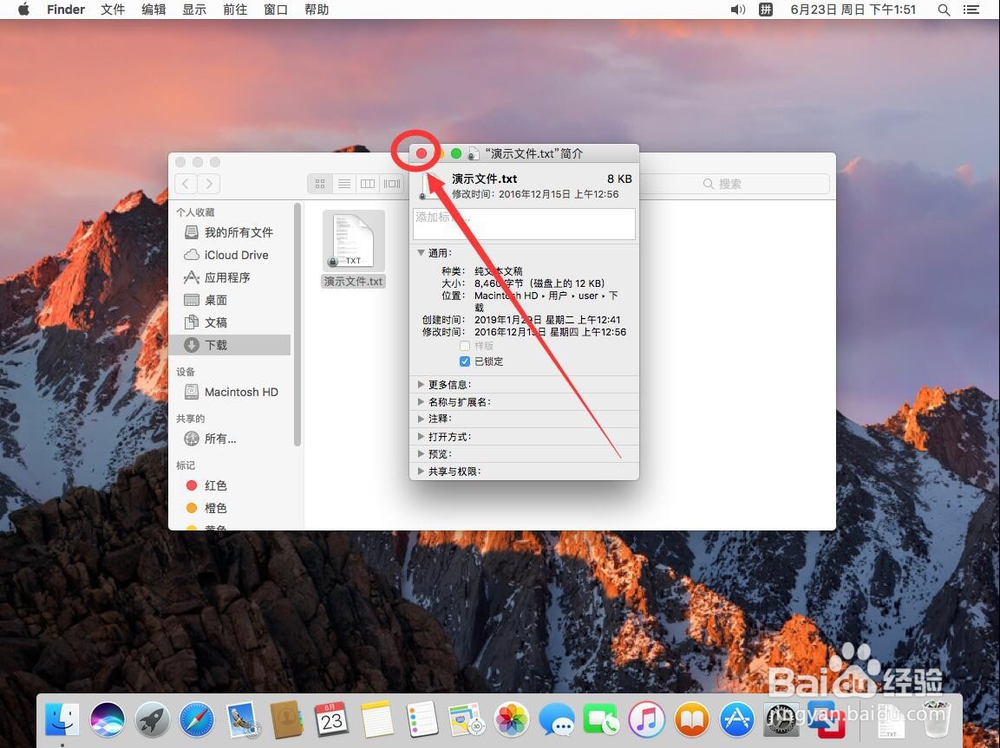Open the 前往 menu

click(x=235, y=10)
